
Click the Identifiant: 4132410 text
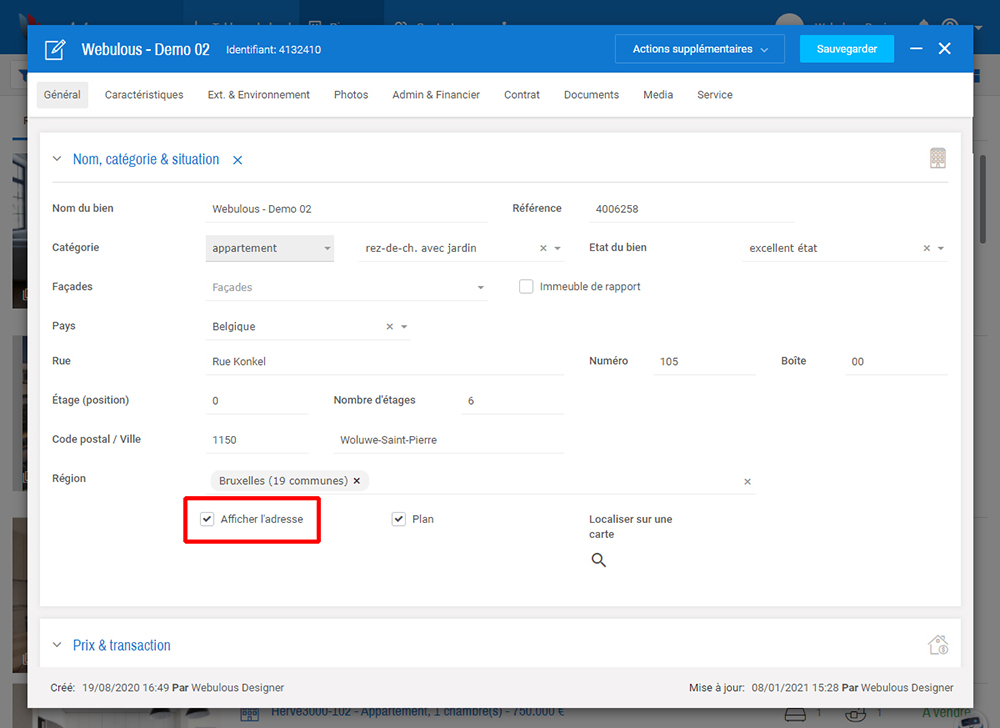274,50
